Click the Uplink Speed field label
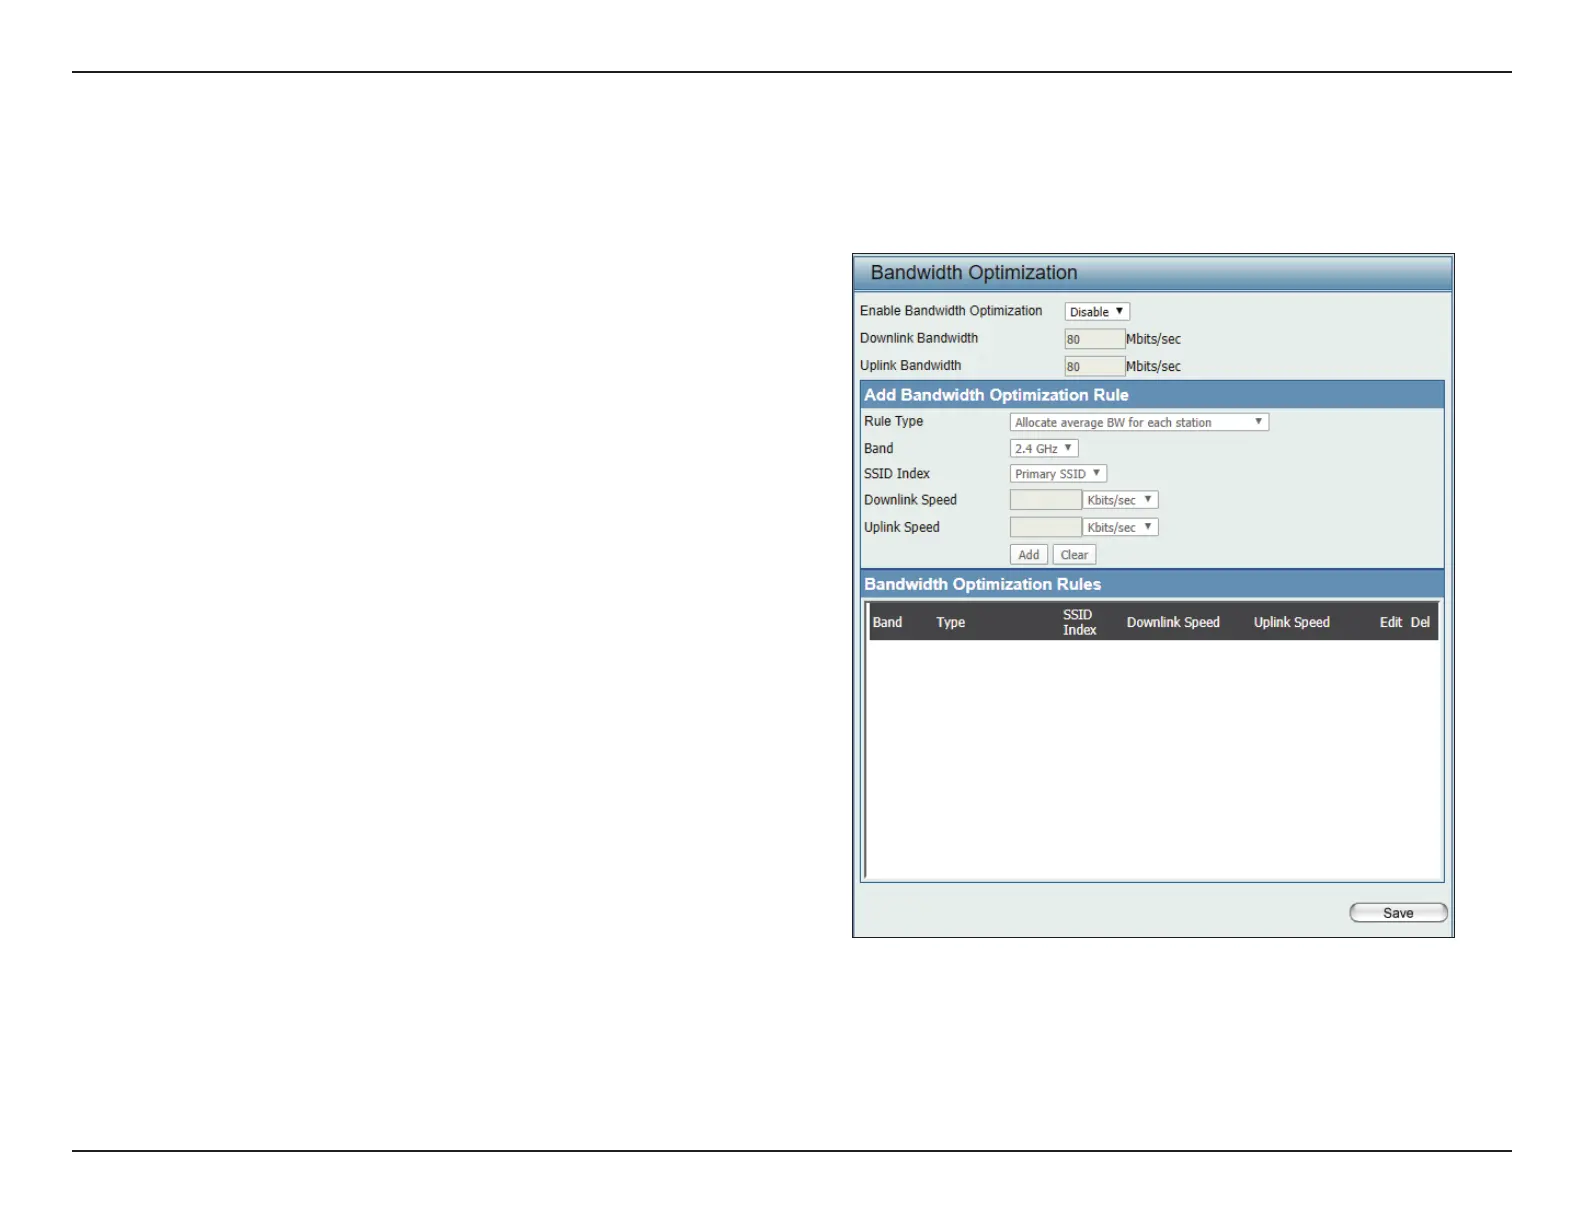Image resolution: width=1584 pixels, height=1224 pixels. pyautogui.click(x=902, y=527)
